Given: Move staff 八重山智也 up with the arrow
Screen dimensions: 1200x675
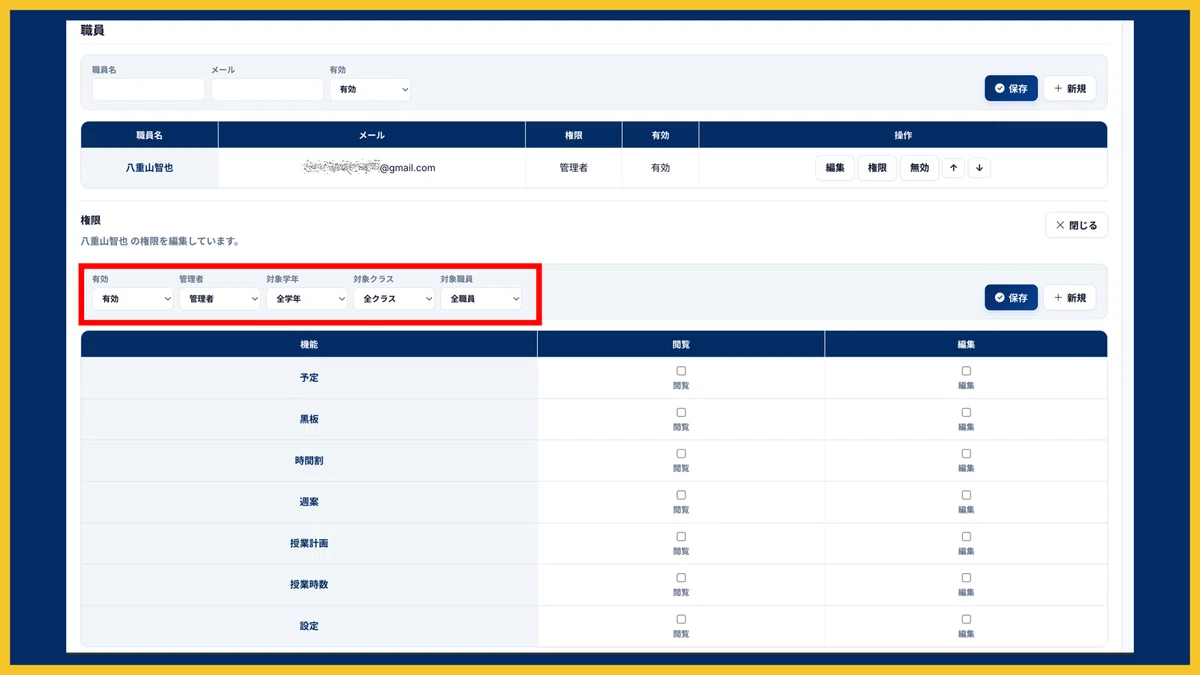Looking at the screenshot, I should point(953,168).
